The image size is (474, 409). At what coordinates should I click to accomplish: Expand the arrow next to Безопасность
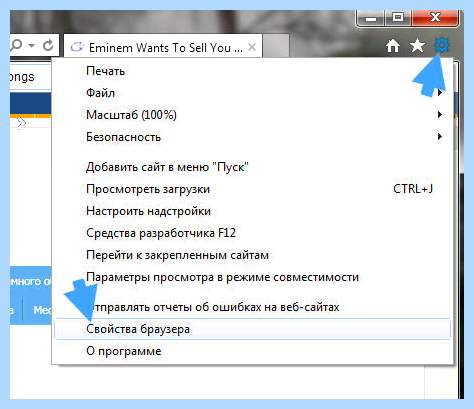point(440,136)
